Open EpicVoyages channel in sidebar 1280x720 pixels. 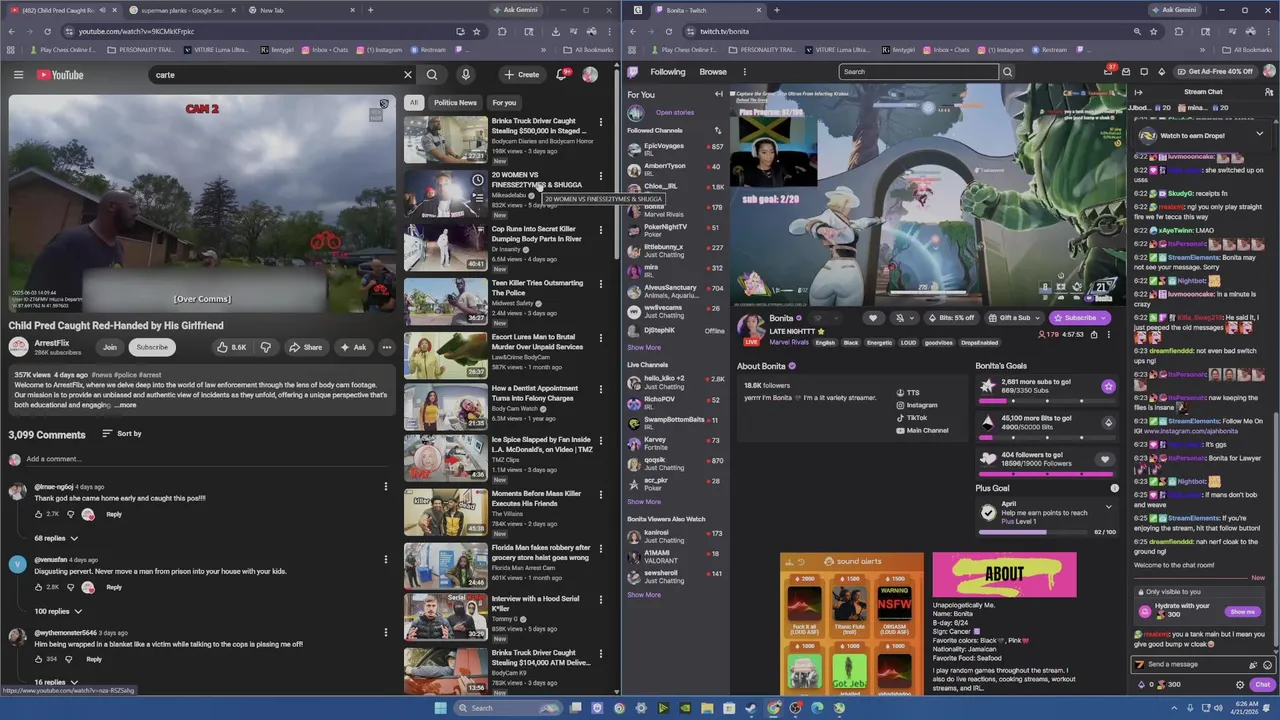[675, 149]
